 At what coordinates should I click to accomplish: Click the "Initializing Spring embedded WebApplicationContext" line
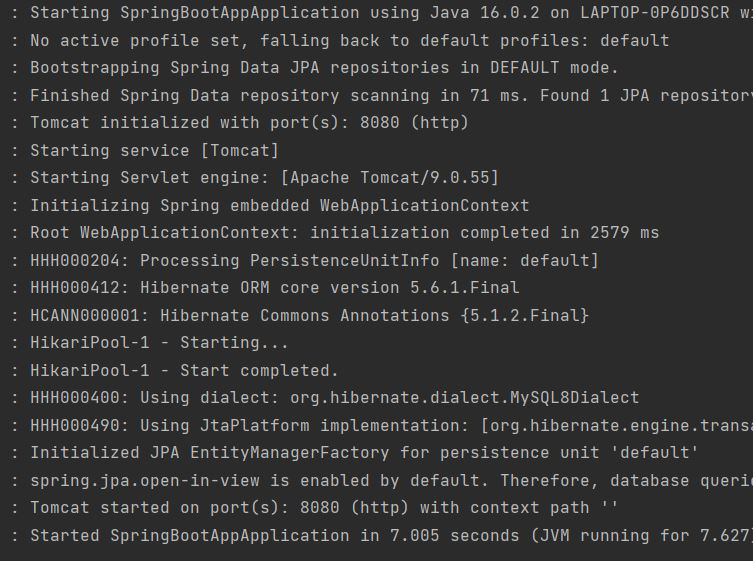279,205
